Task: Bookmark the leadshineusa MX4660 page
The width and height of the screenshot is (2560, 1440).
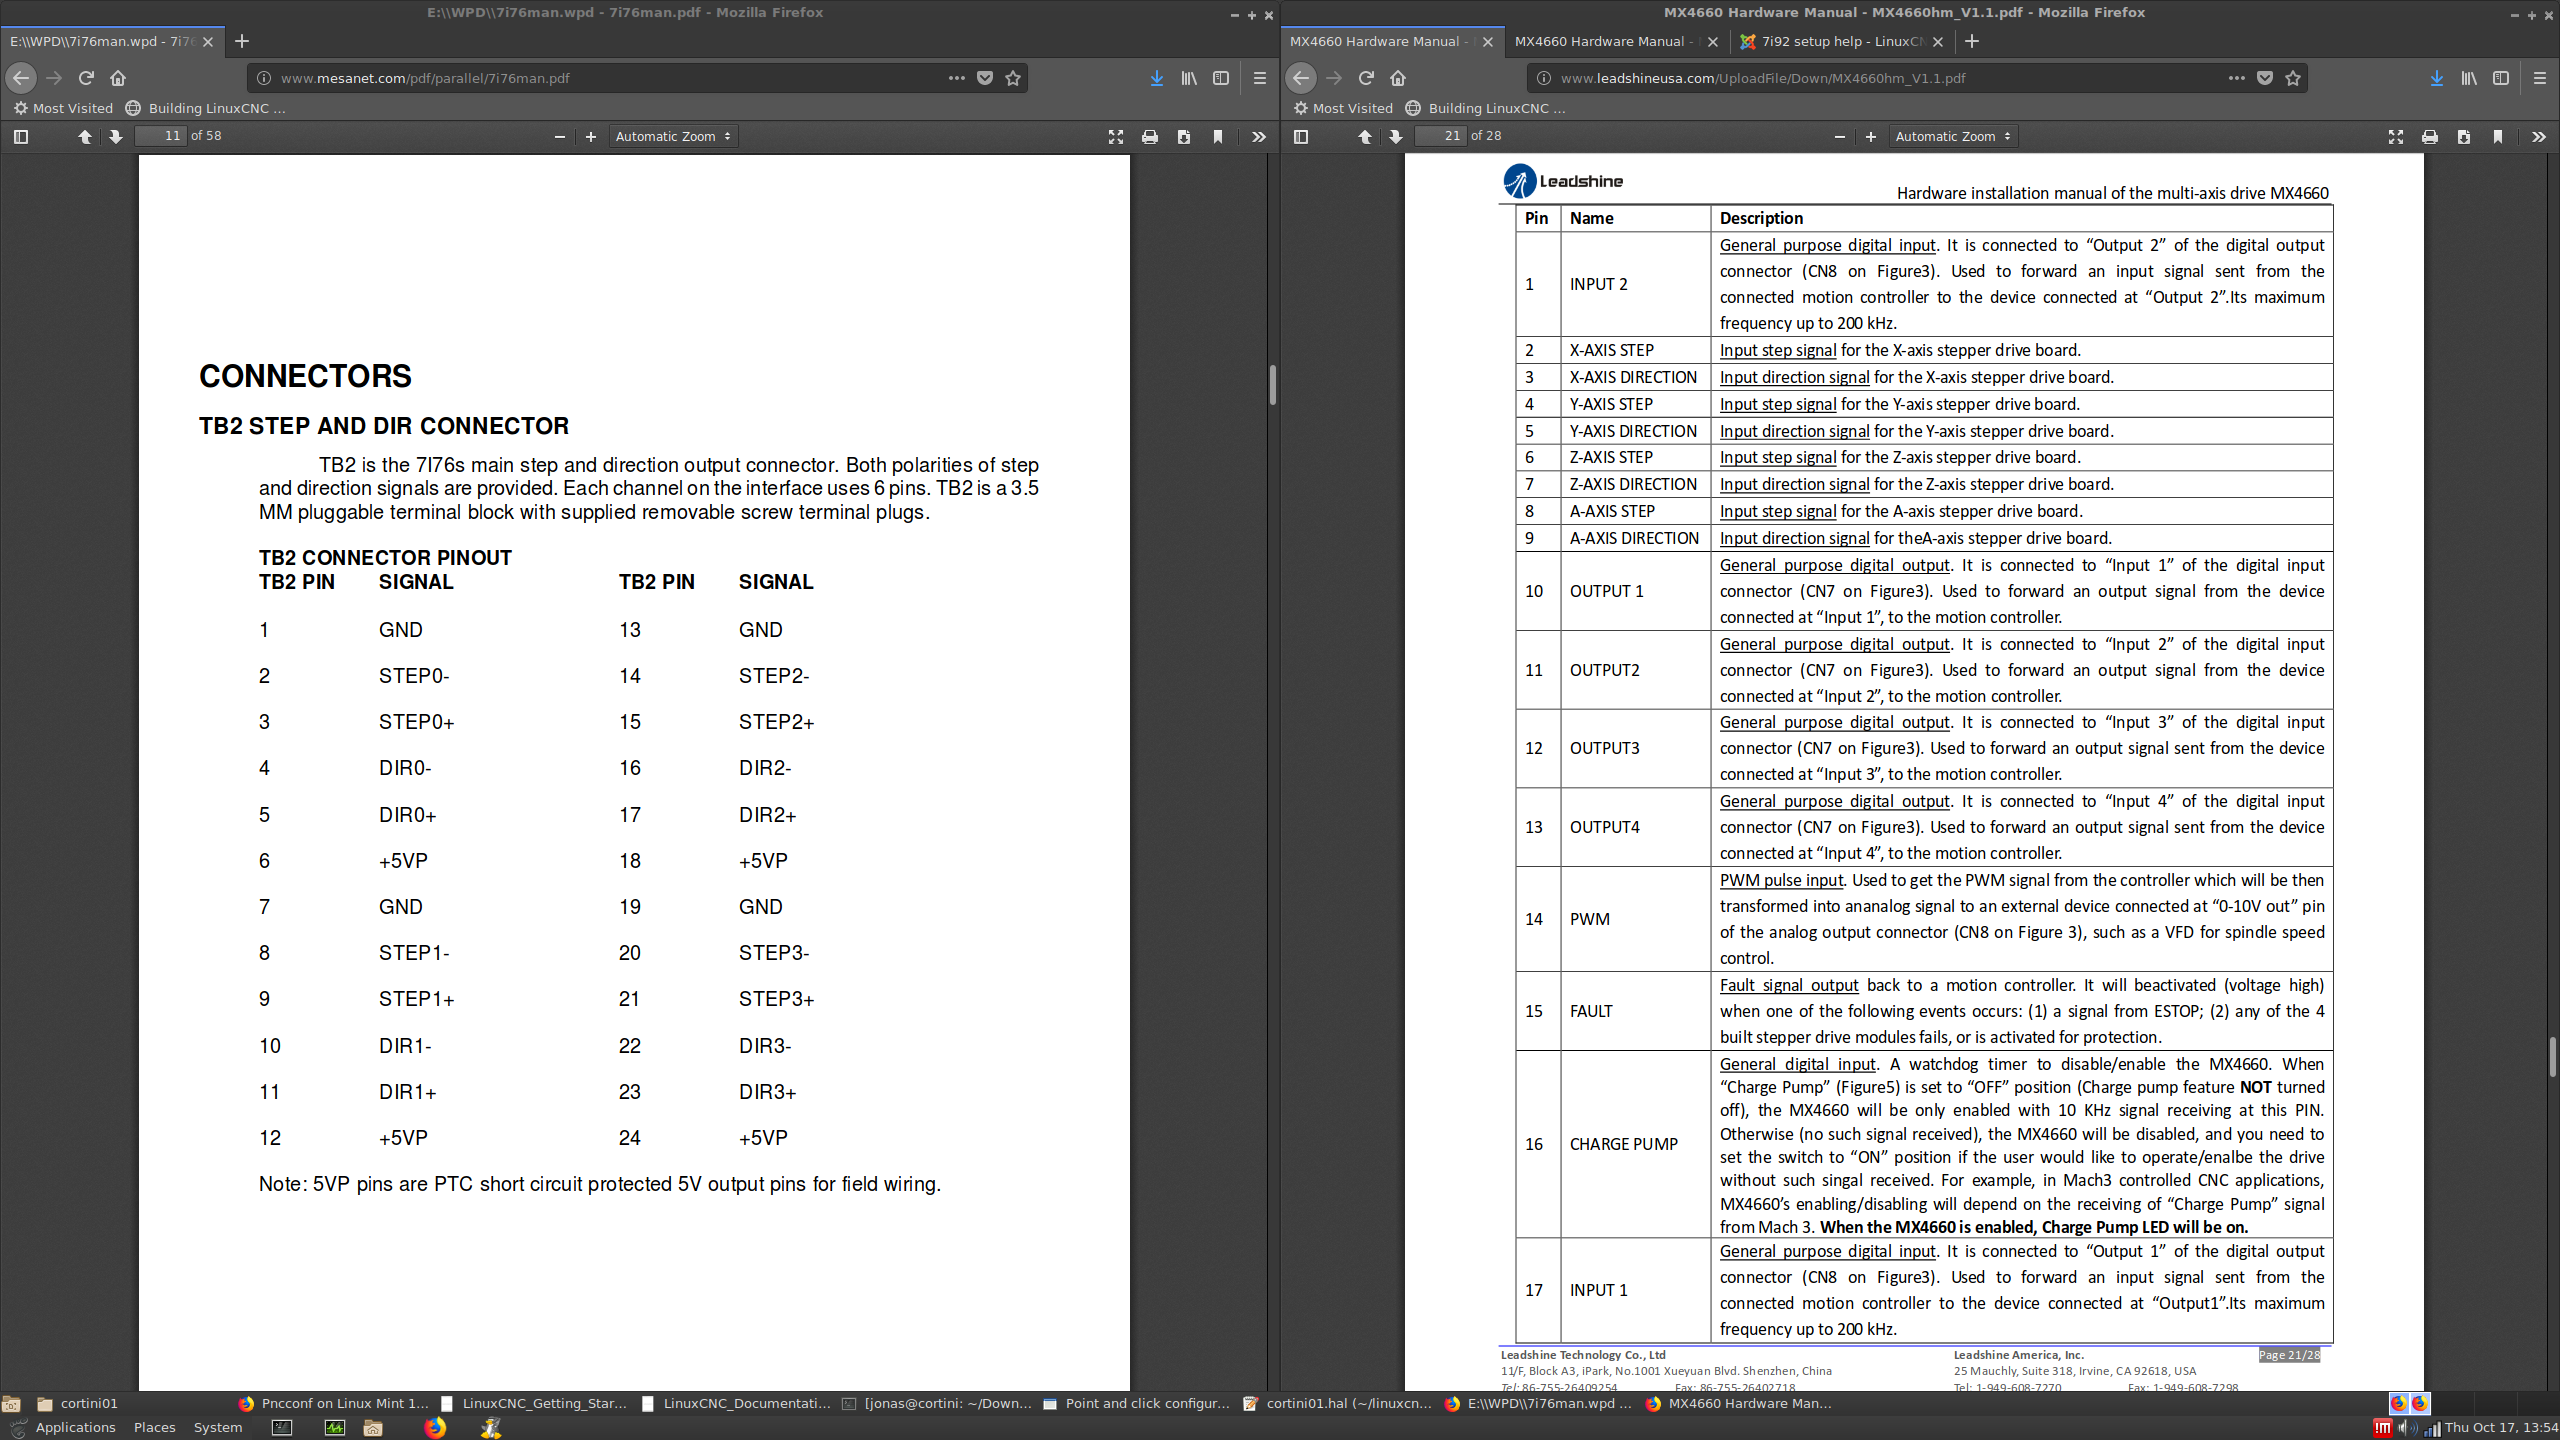Action: (x=2293, y=78)
